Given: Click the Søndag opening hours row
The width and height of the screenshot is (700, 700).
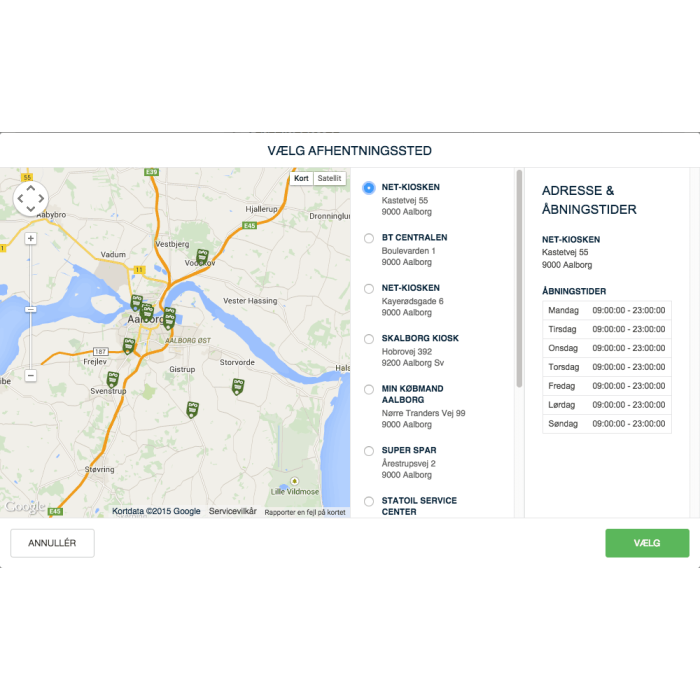Looking at the screenshot, I should click(607, 424).
